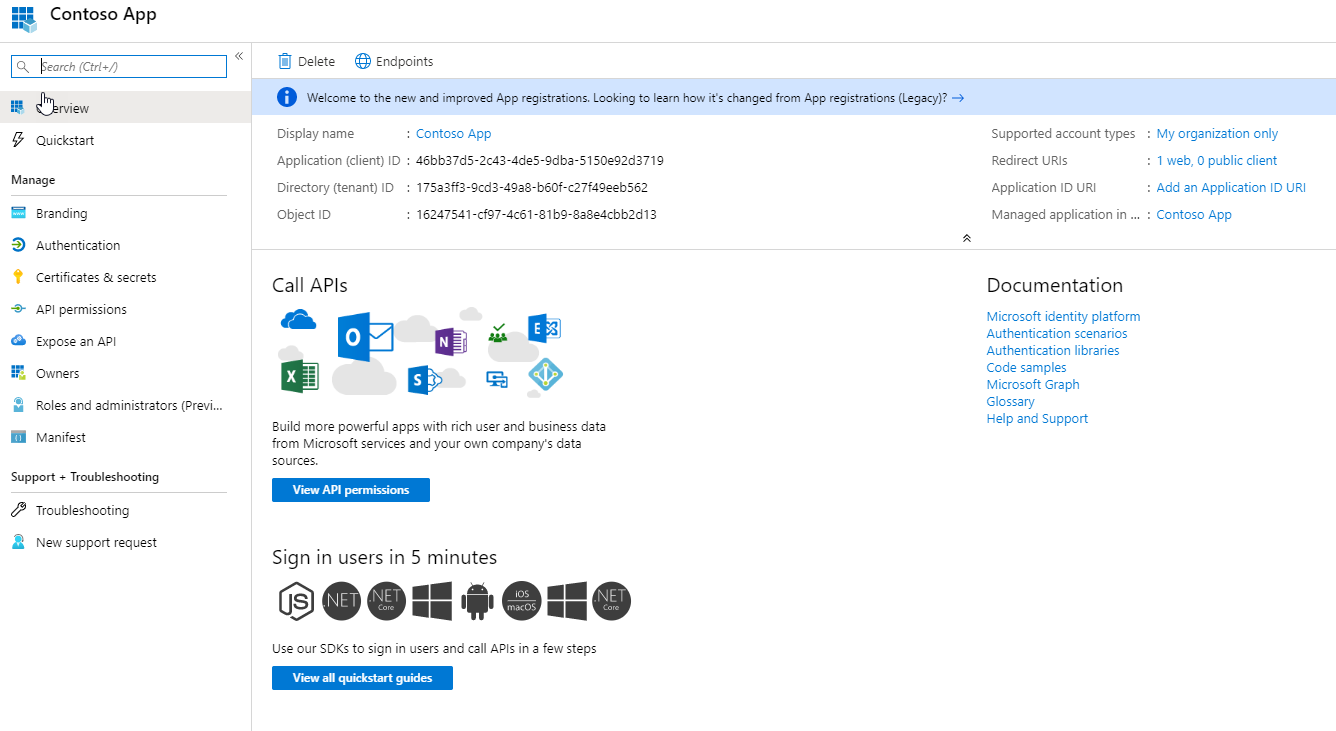Click the Quickstart lightning bolt icon
Viewport: 1336px width, 731px height.
click(x=17, y=140)
